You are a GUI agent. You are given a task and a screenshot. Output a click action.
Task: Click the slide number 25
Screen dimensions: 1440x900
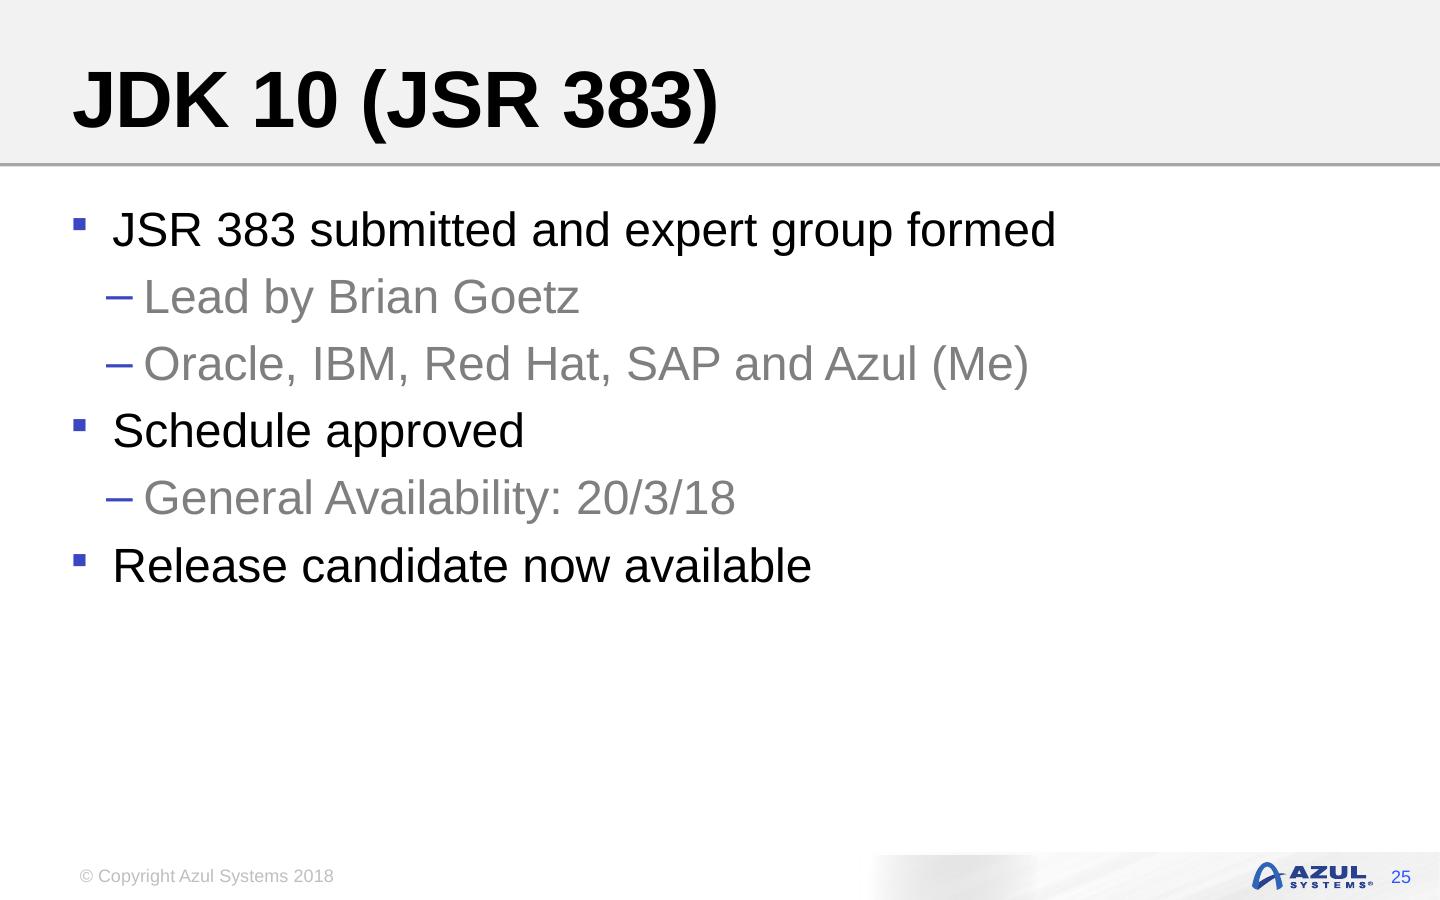[x=1400, y=877]
